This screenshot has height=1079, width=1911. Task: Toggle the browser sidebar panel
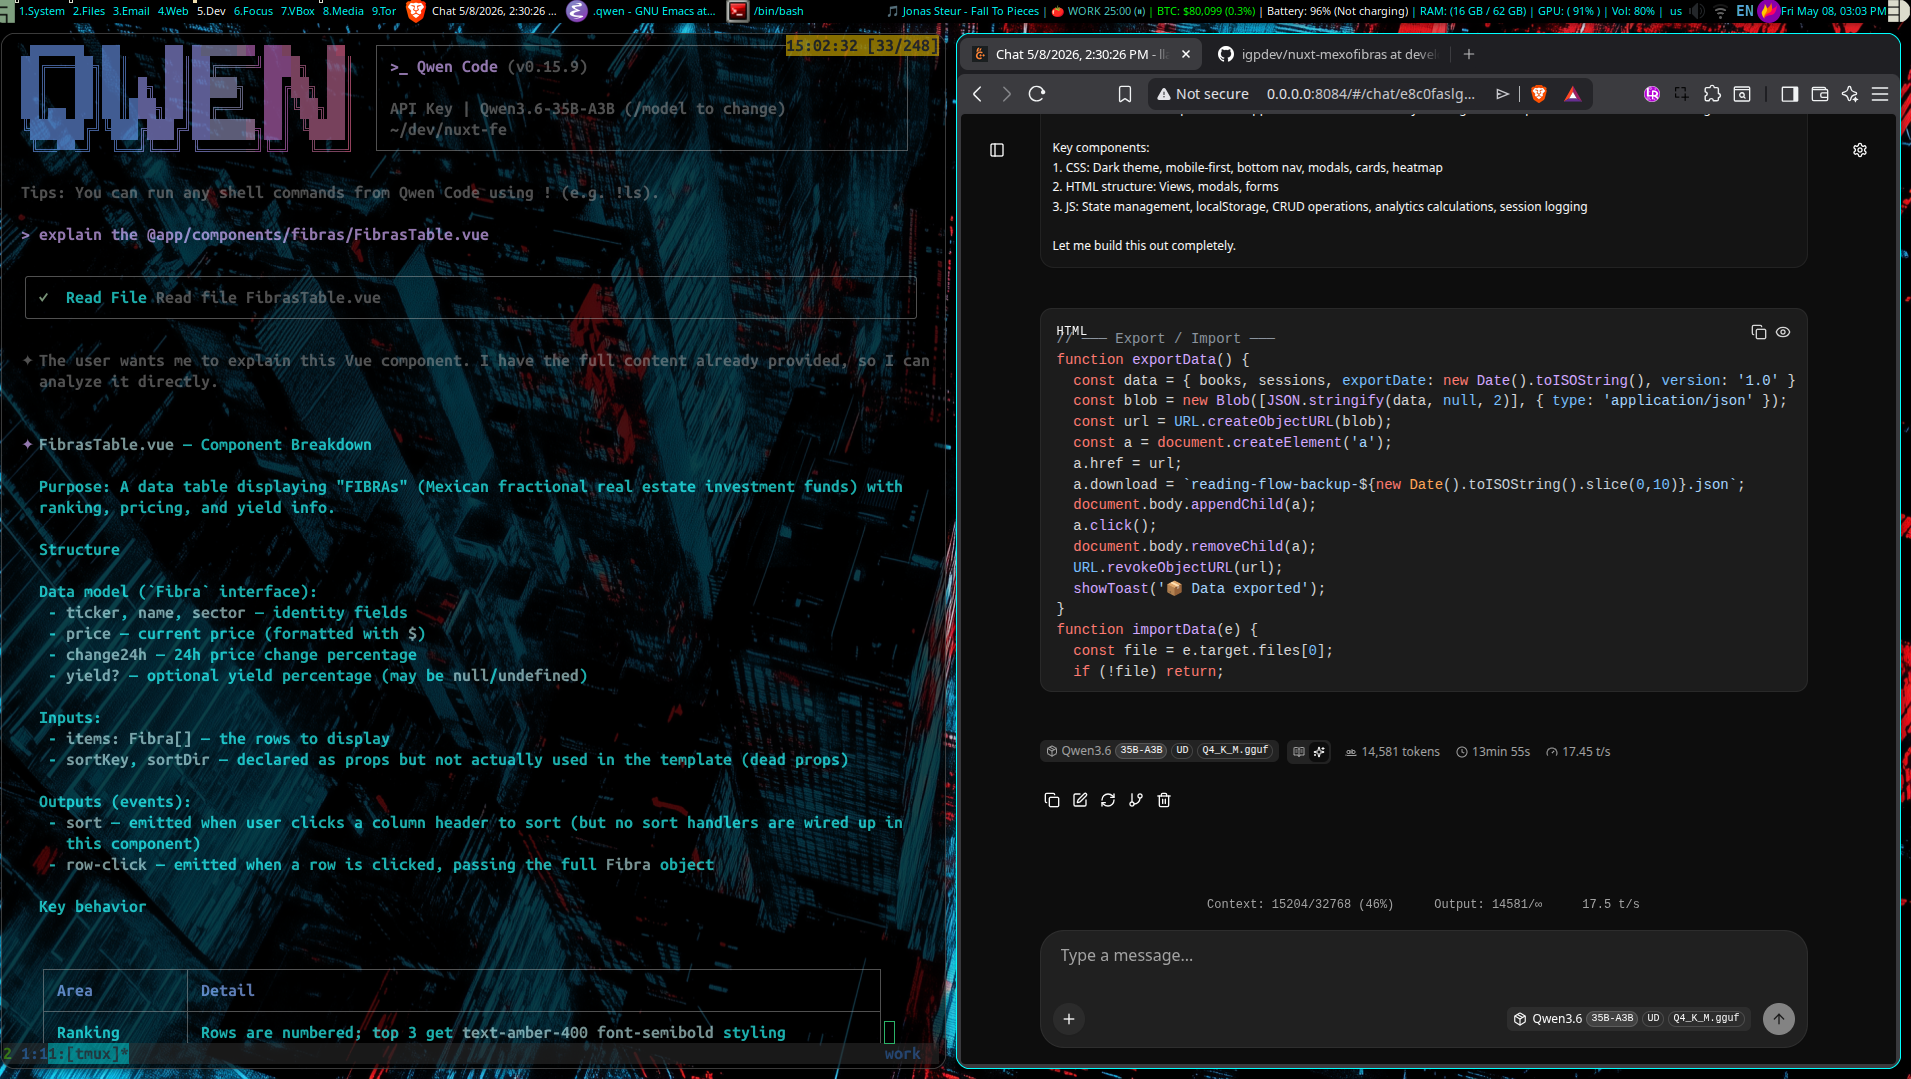tap(1790, 94)
